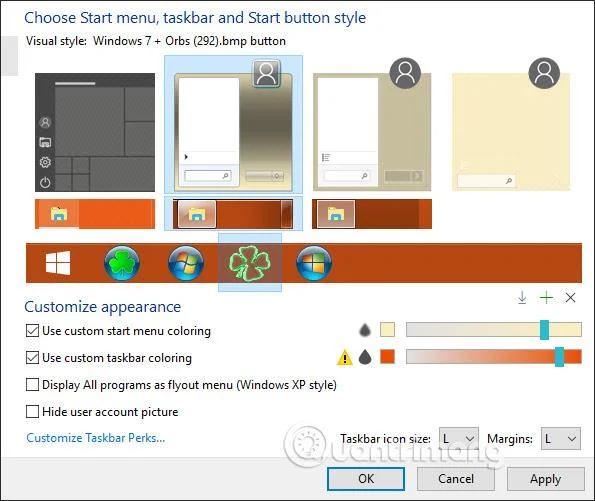The image size is (595, 501).
Task: Enable Hide user account picture
Action: point(32,411)
